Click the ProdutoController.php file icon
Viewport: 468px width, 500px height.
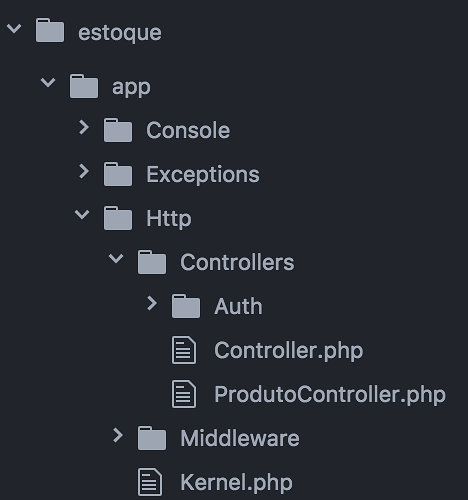pos(184,394)
